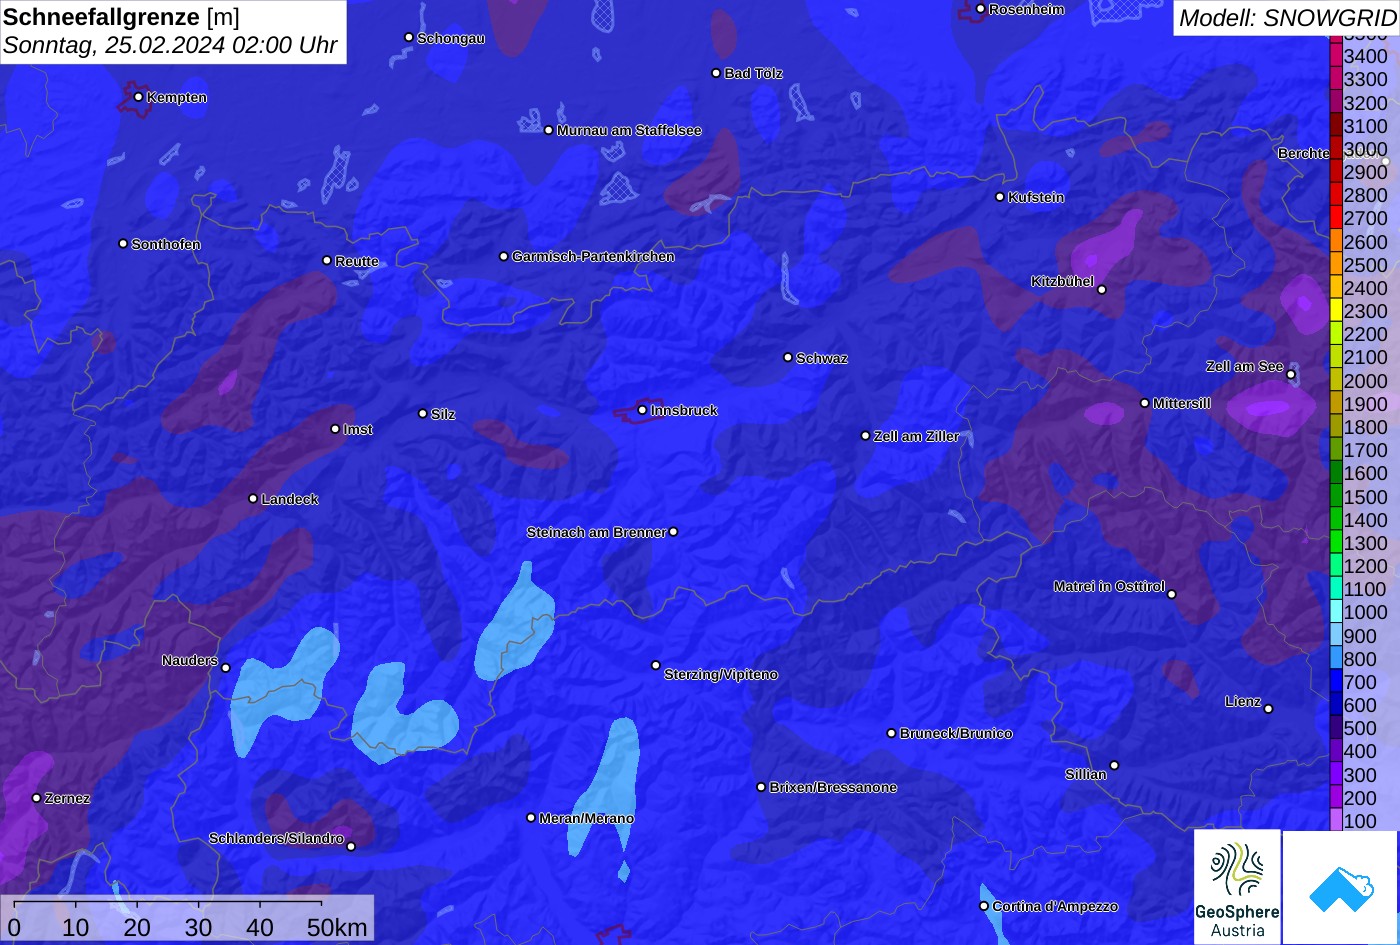Click the Zell am See marker dot
The width and height of the screenshot is (1400, 945).
coord(1290,375)
